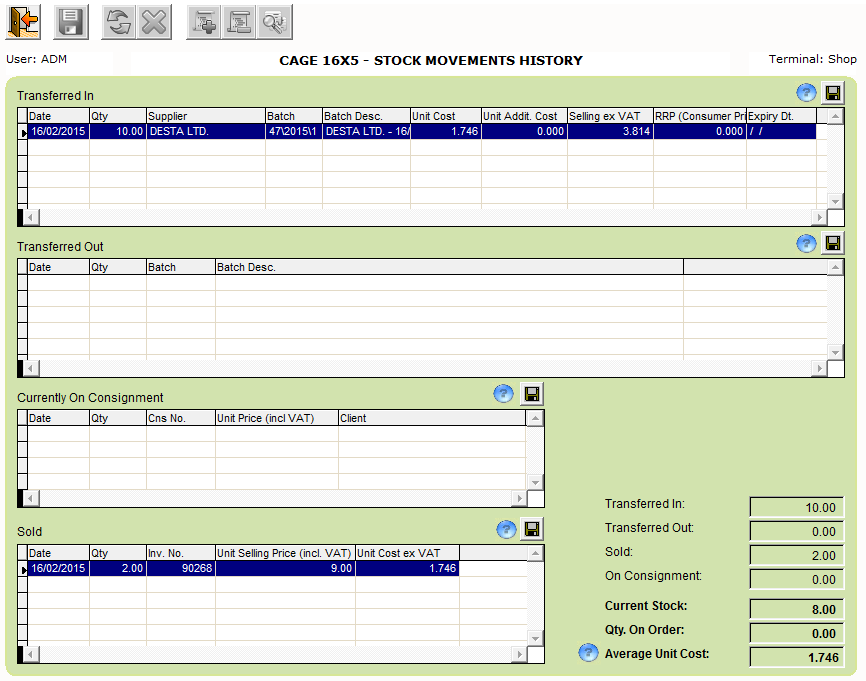Image resolution: width=866 pixels, height=681 pixels.
Task: Click the Inv. No. column header in Sold
Action: point(180,553)
